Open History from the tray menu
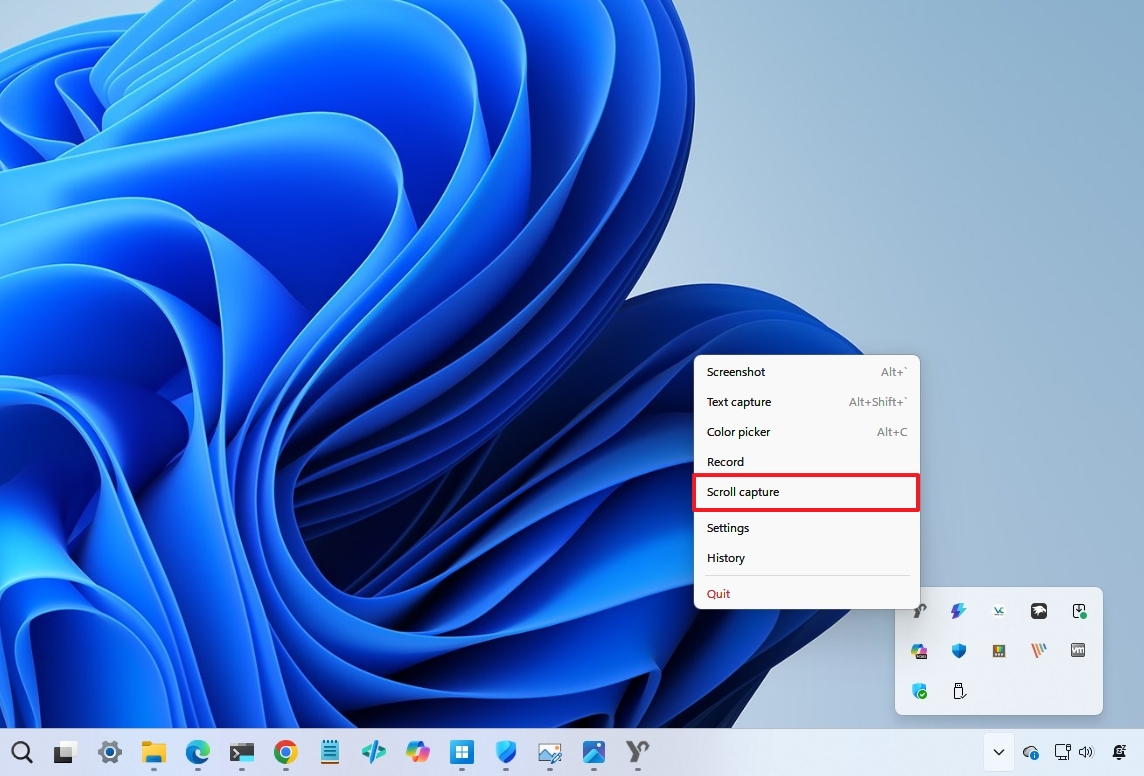The image size is (1144, 776). [x=726, y=558]
